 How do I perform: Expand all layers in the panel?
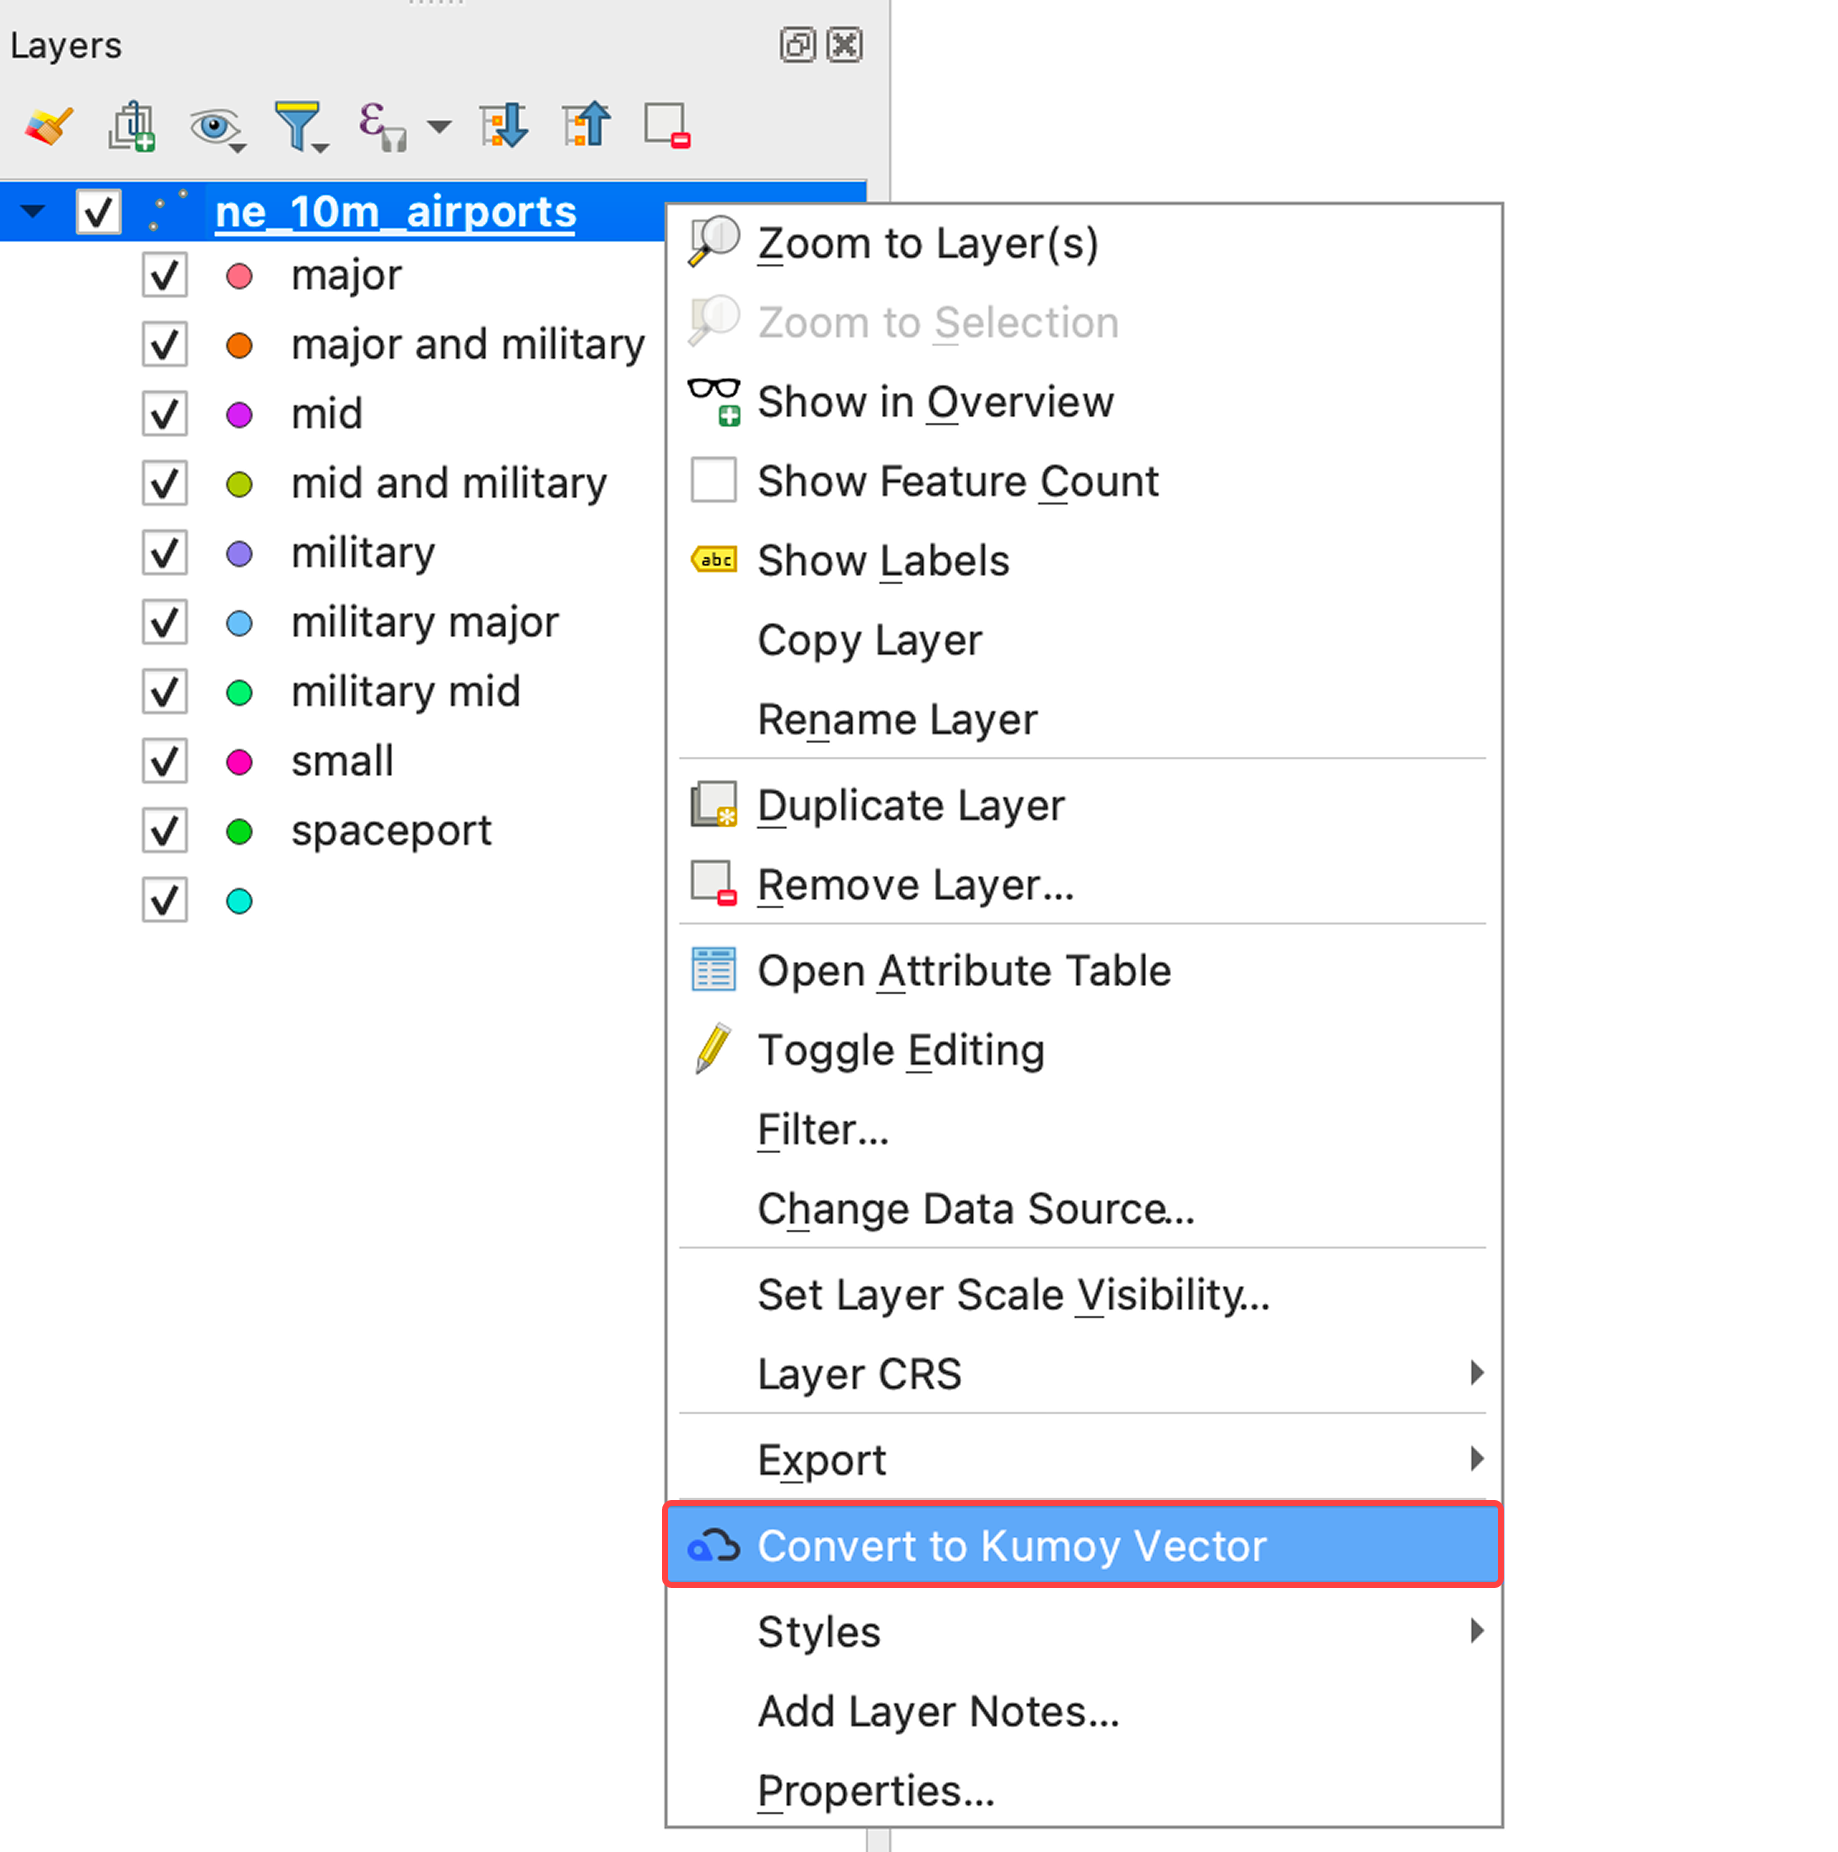point(505,125)
